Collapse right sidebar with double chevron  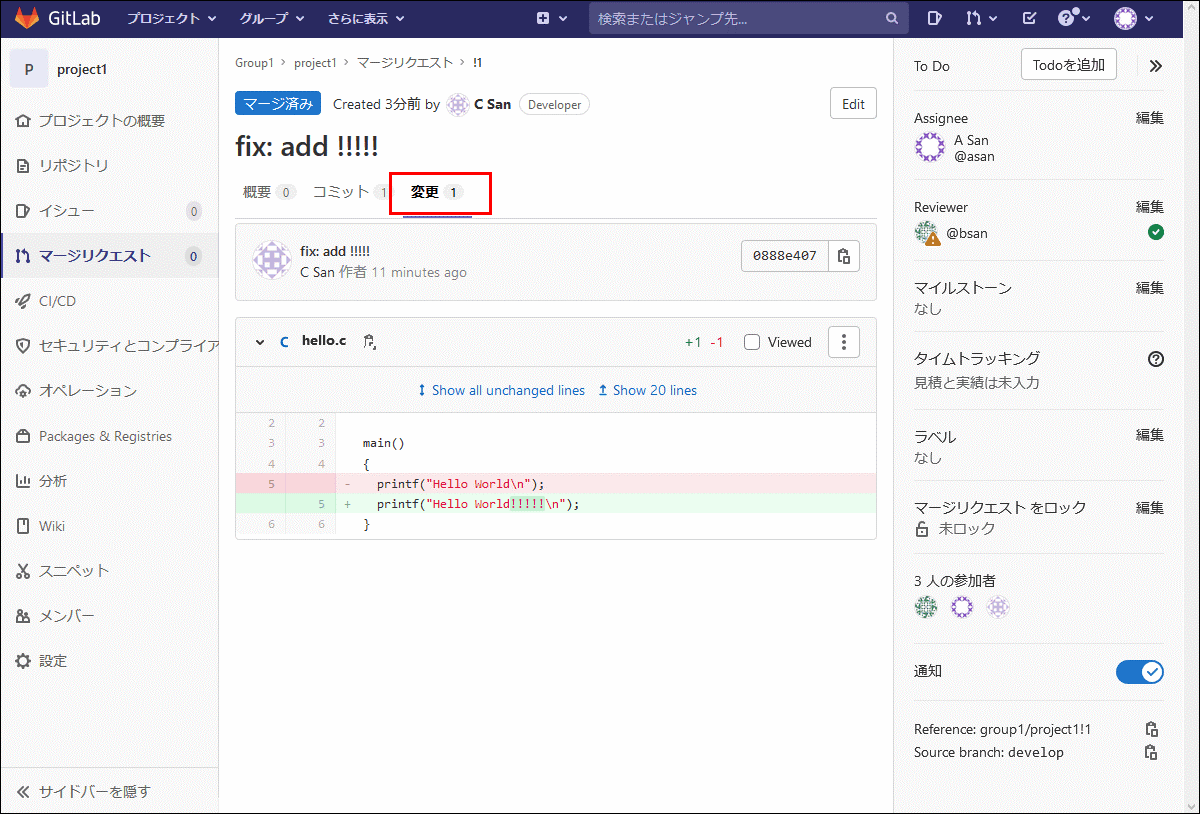coord(1155,66)
